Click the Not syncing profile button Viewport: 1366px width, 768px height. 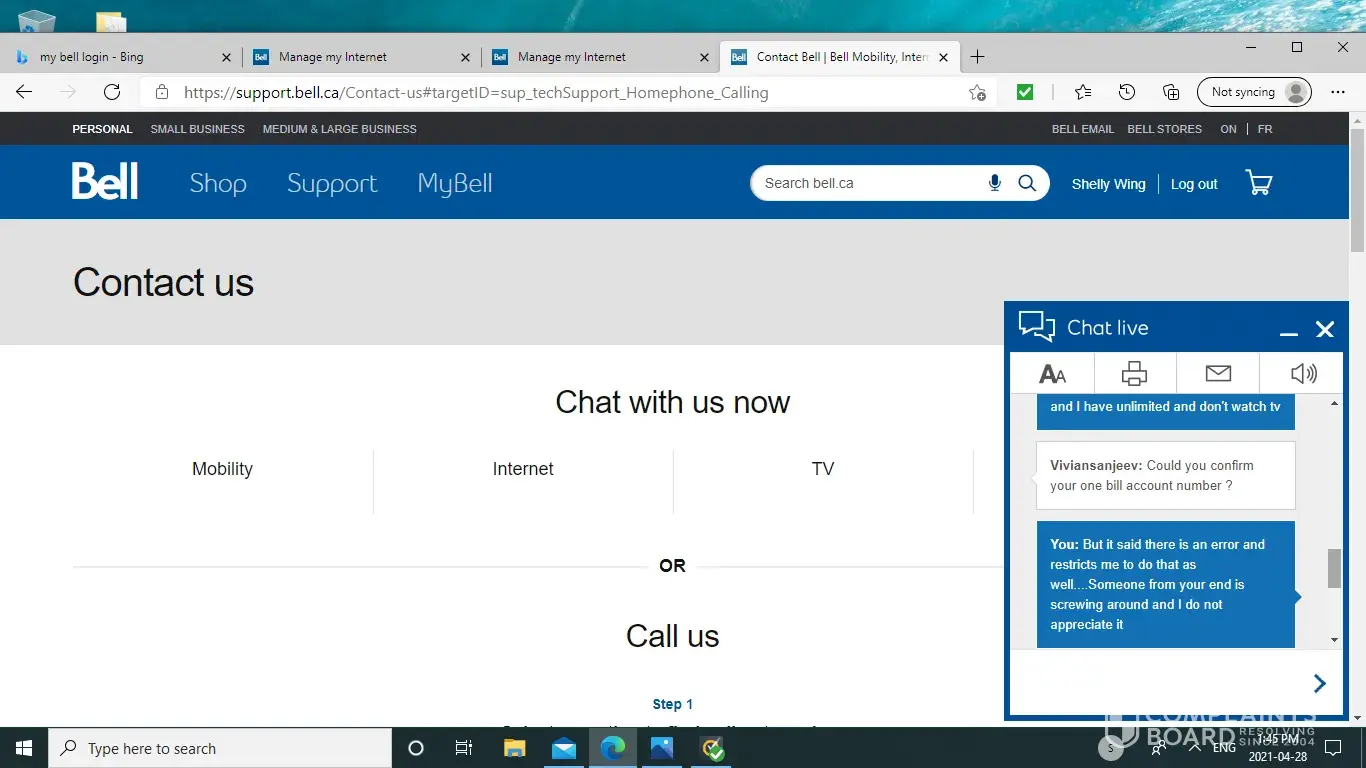(1254, 92)
